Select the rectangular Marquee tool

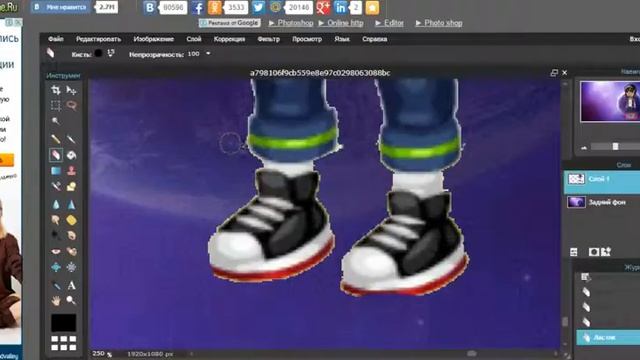56,106
